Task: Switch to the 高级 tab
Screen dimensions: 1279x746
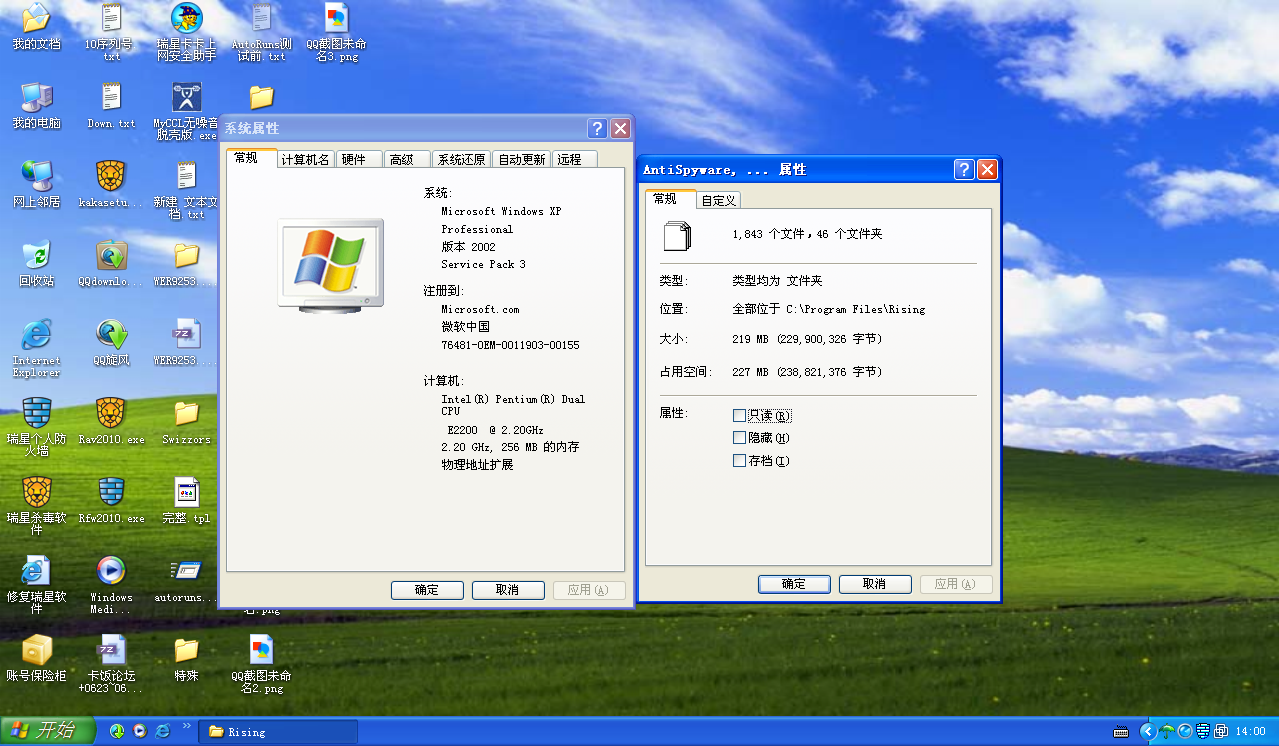Action: [x=407, y=159]
